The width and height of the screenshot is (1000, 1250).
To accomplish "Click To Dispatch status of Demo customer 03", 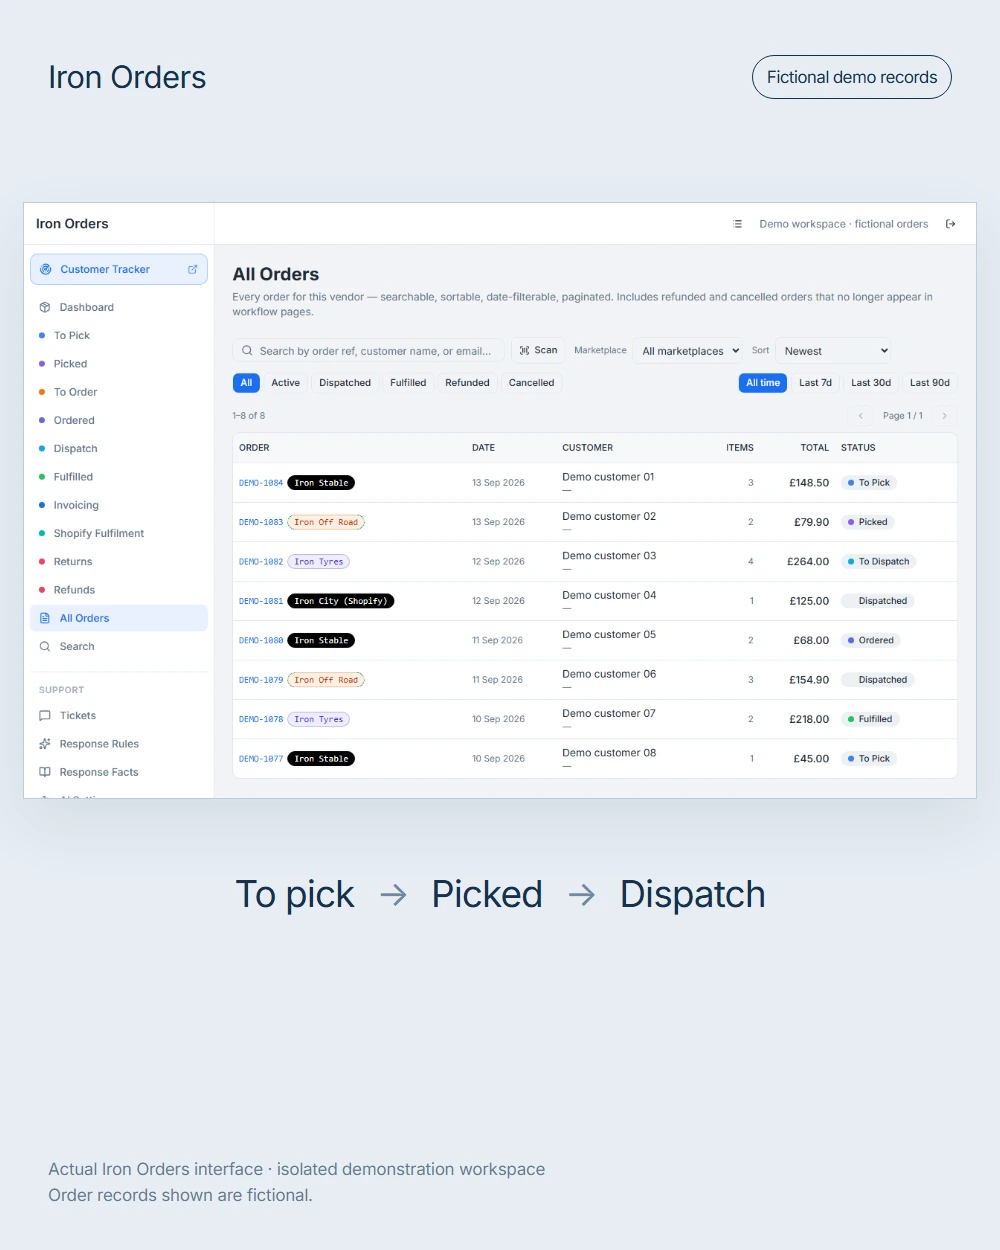I will (879, 562).
